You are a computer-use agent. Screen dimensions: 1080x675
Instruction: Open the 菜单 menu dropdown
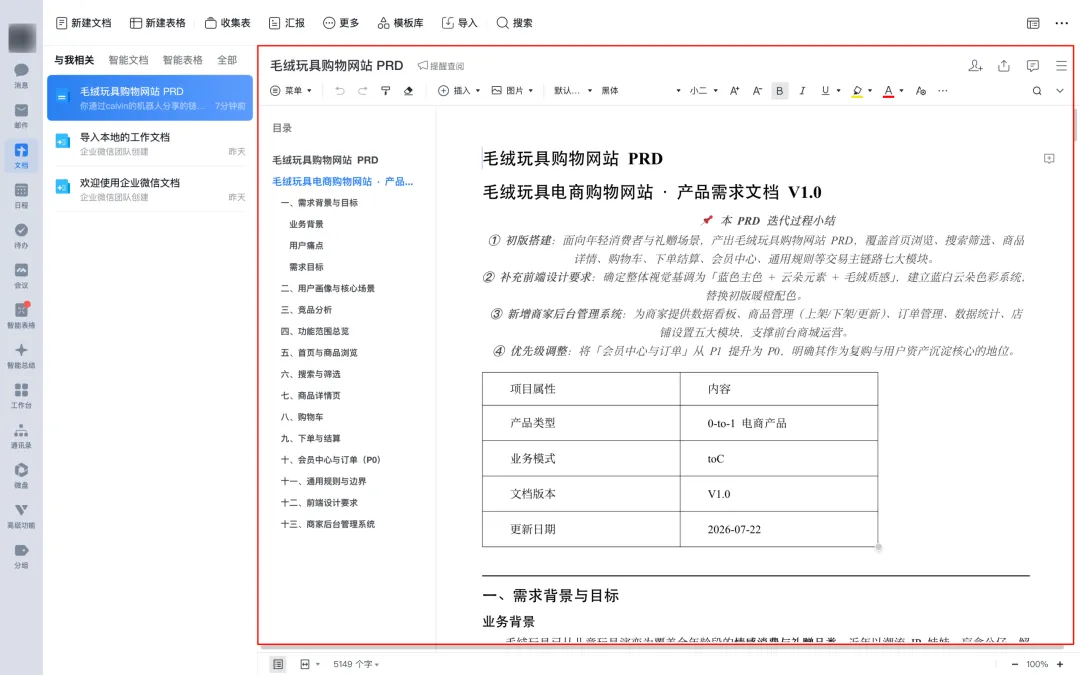[x=291, y=91]
